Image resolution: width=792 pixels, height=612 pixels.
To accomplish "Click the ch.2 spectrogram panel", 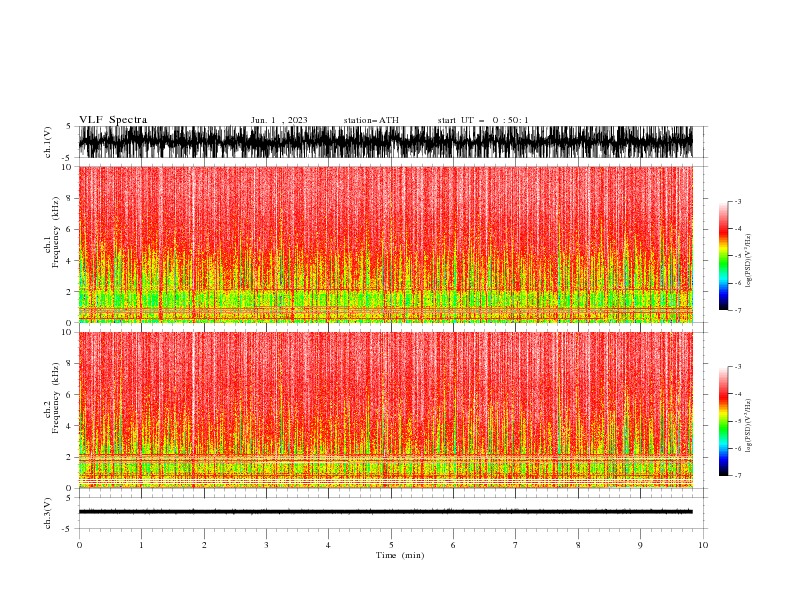I will (x=385, y=410).
